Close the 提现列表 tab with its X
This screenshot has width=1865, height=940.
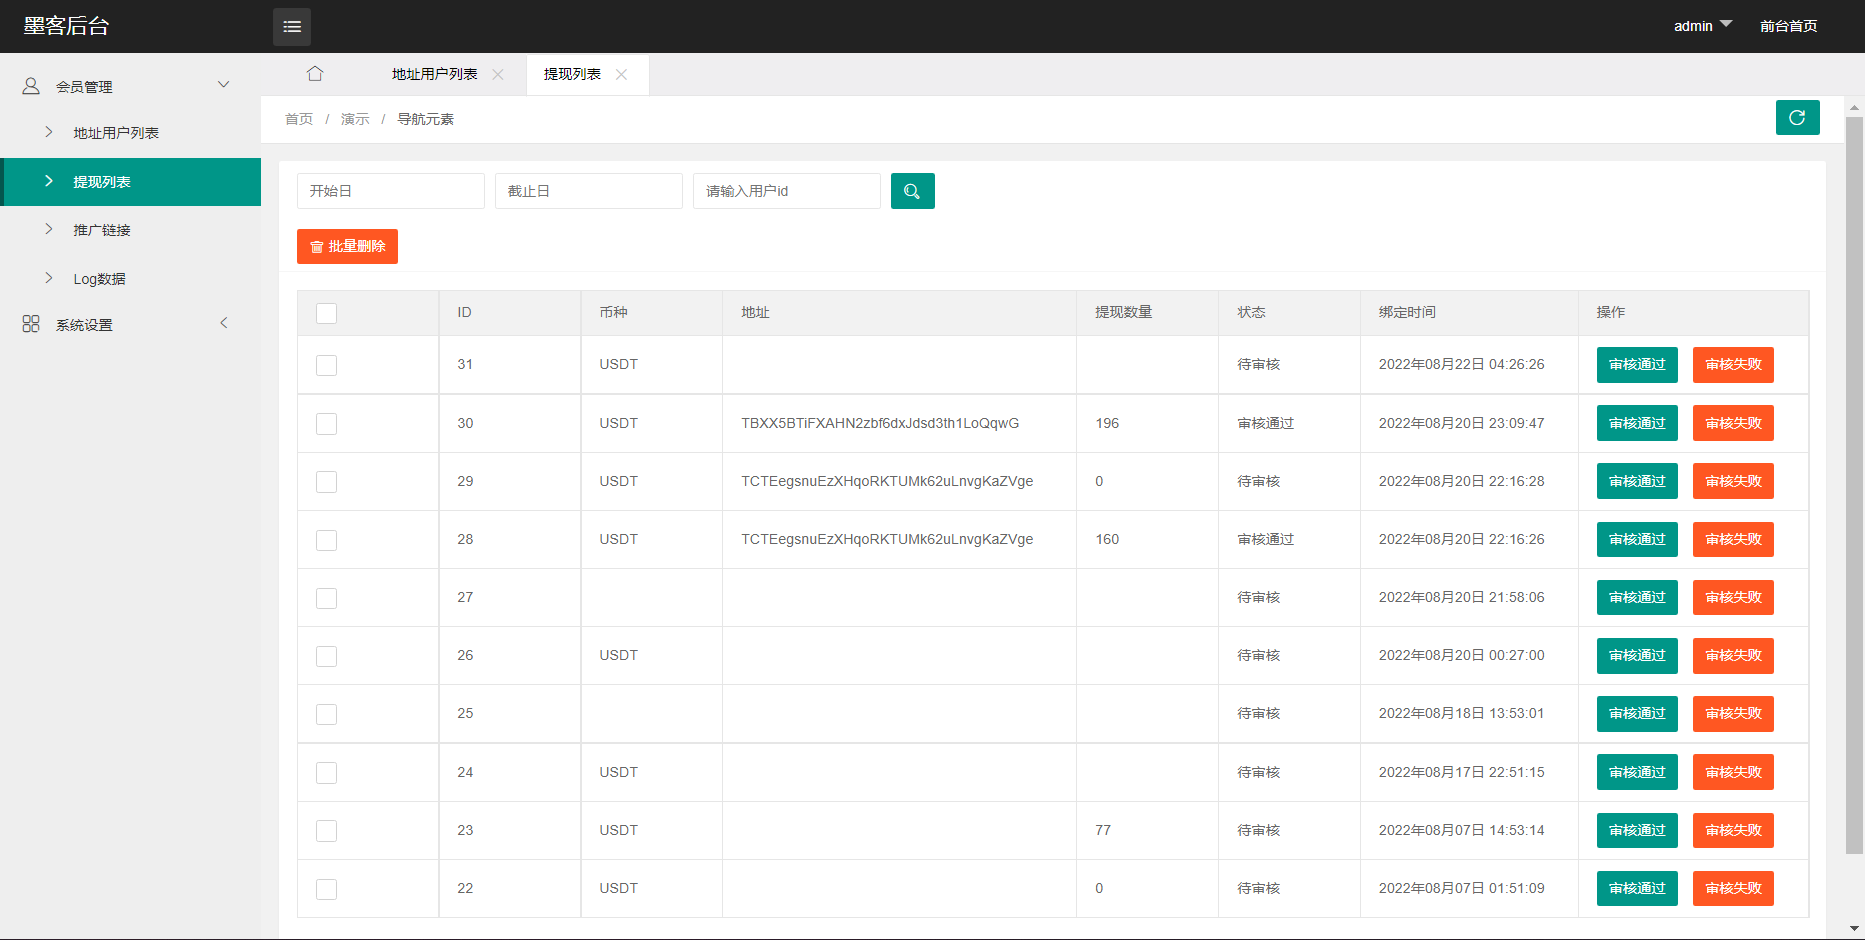click(x=621, y=75)
